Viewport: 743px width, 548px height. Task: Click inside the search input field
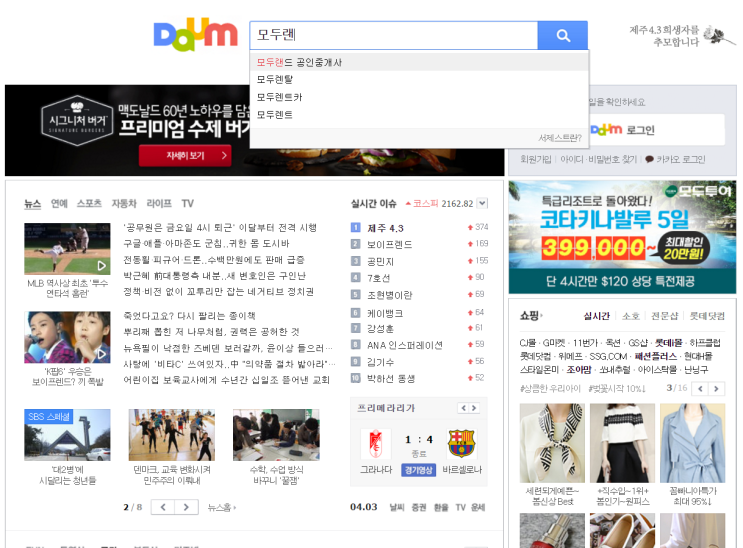[394, 35]
